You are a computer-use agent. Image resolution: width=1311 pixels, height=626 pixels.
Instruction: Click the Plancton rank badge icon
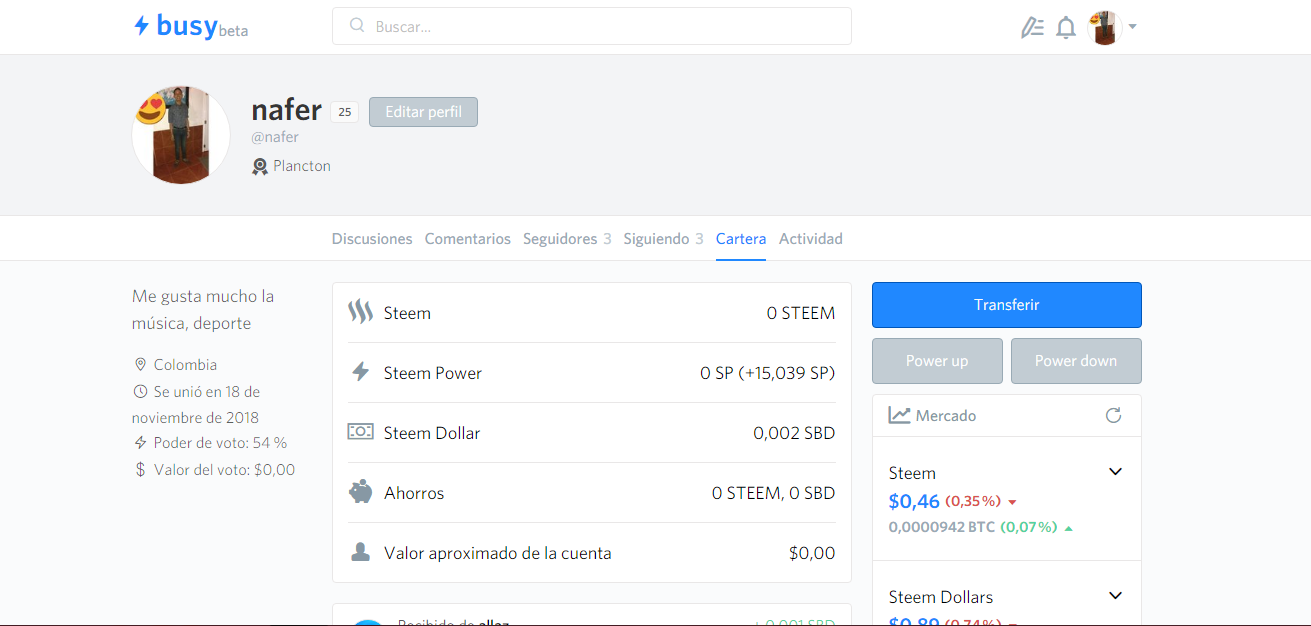[x=260, y=166]
